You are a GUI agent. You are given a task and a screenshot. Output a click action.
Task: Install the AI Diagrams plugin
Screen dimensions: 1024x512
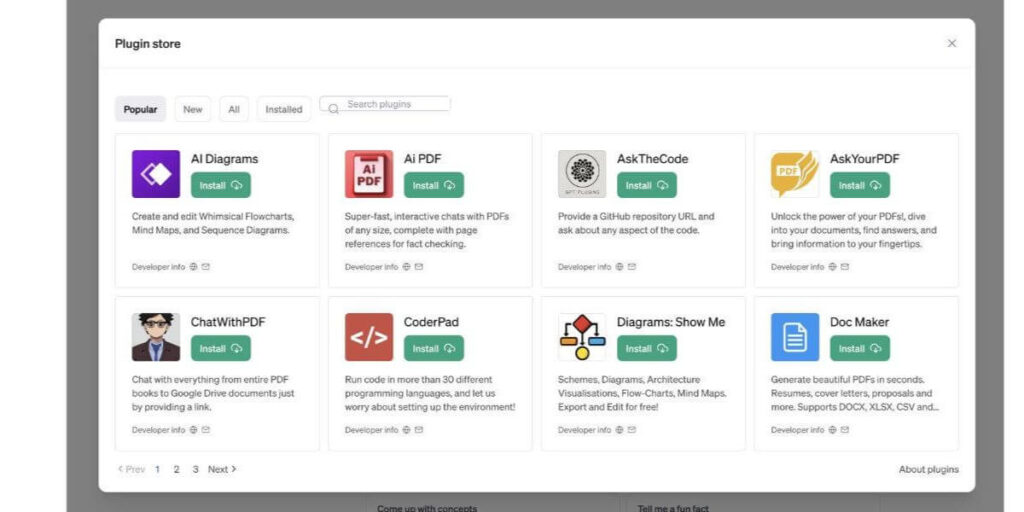[x=221, y=185]
